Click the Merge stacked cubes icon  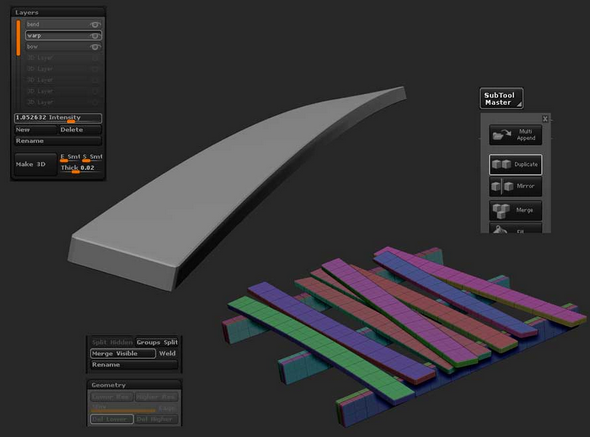click(x=501, y=210)
